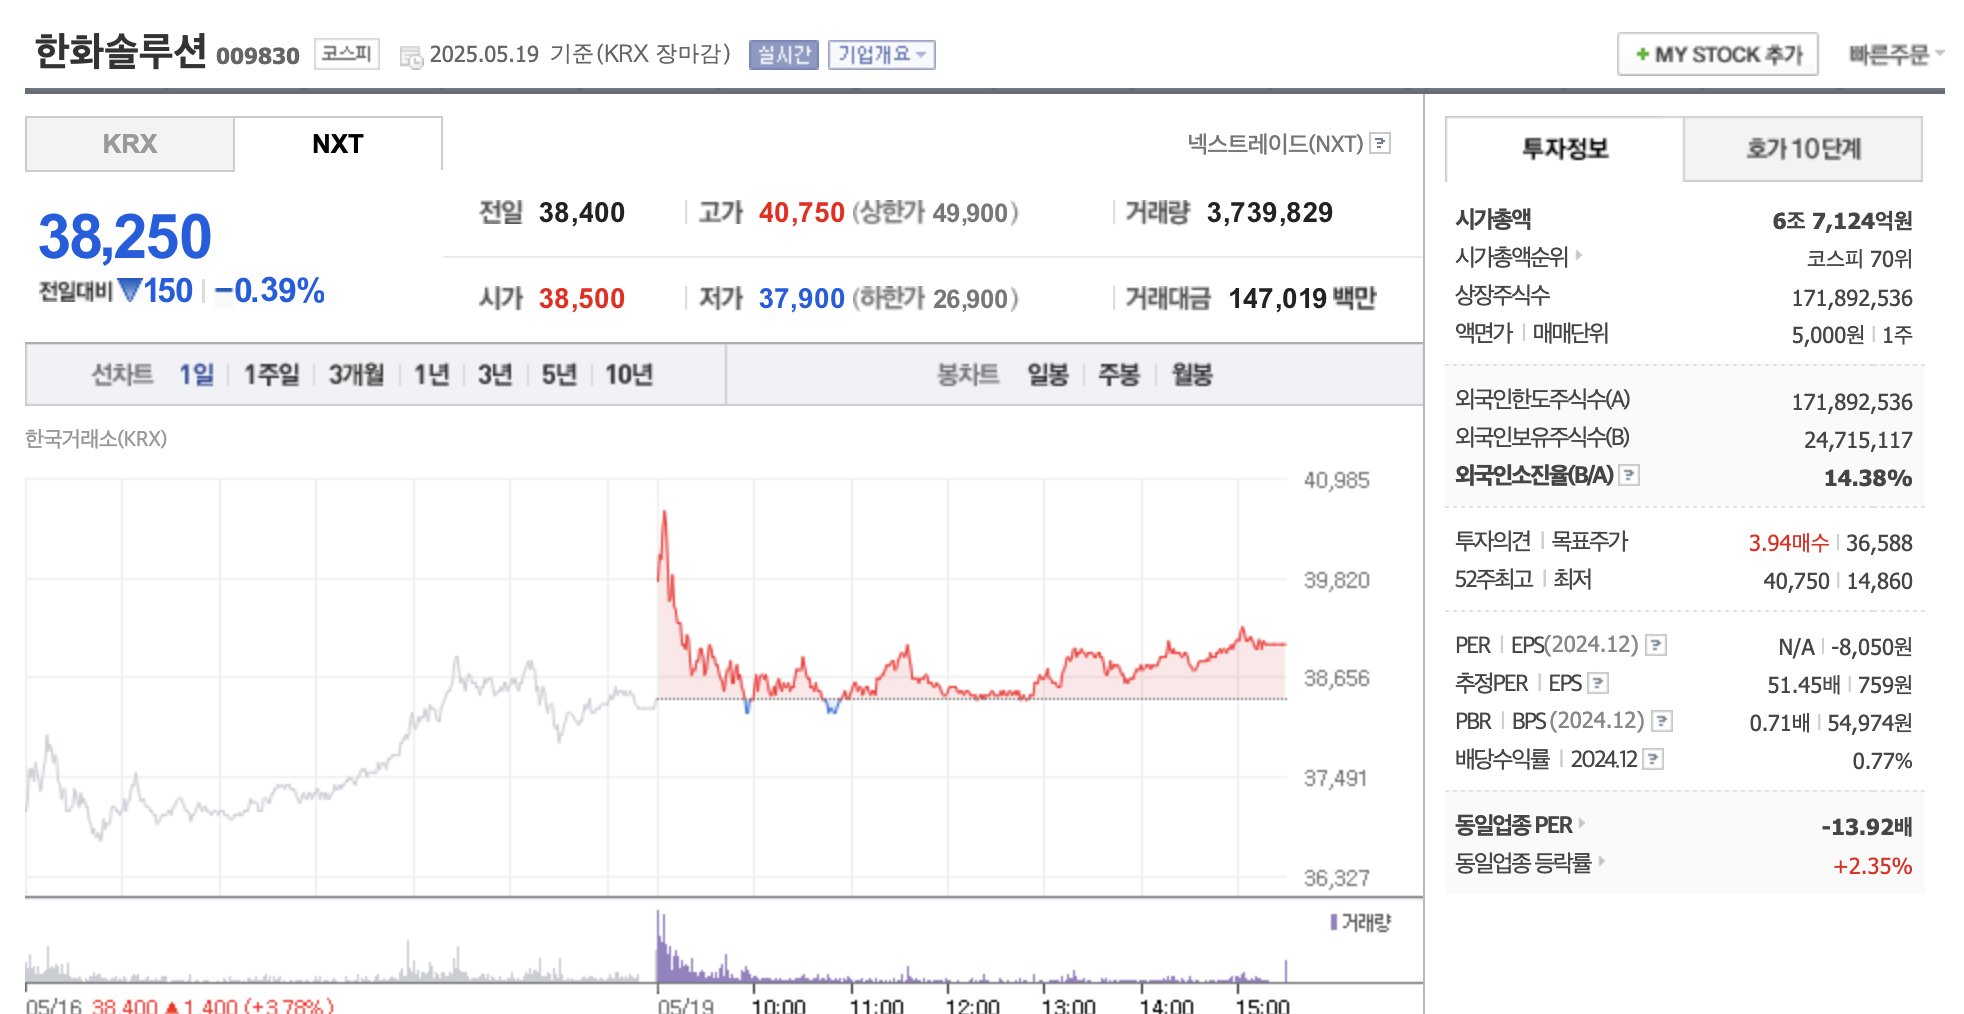Screen dimensions: 1964x1014
Task: Switch to 주봉 candlestick chart
Action: [x=1119, y=375]
